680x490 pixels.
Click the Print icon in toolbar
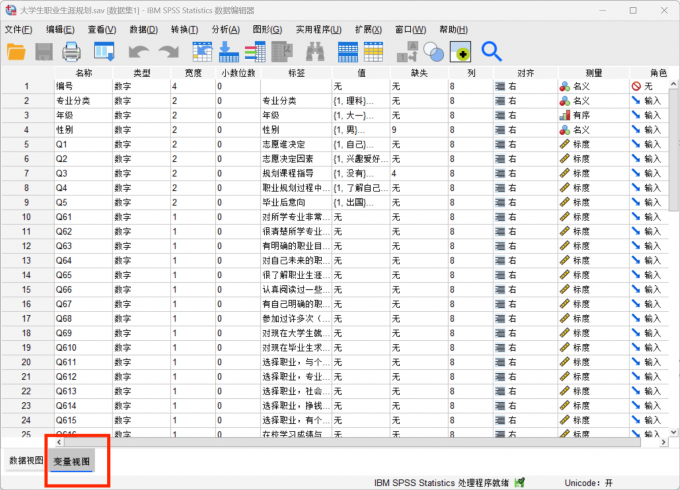tap(72, 51)
